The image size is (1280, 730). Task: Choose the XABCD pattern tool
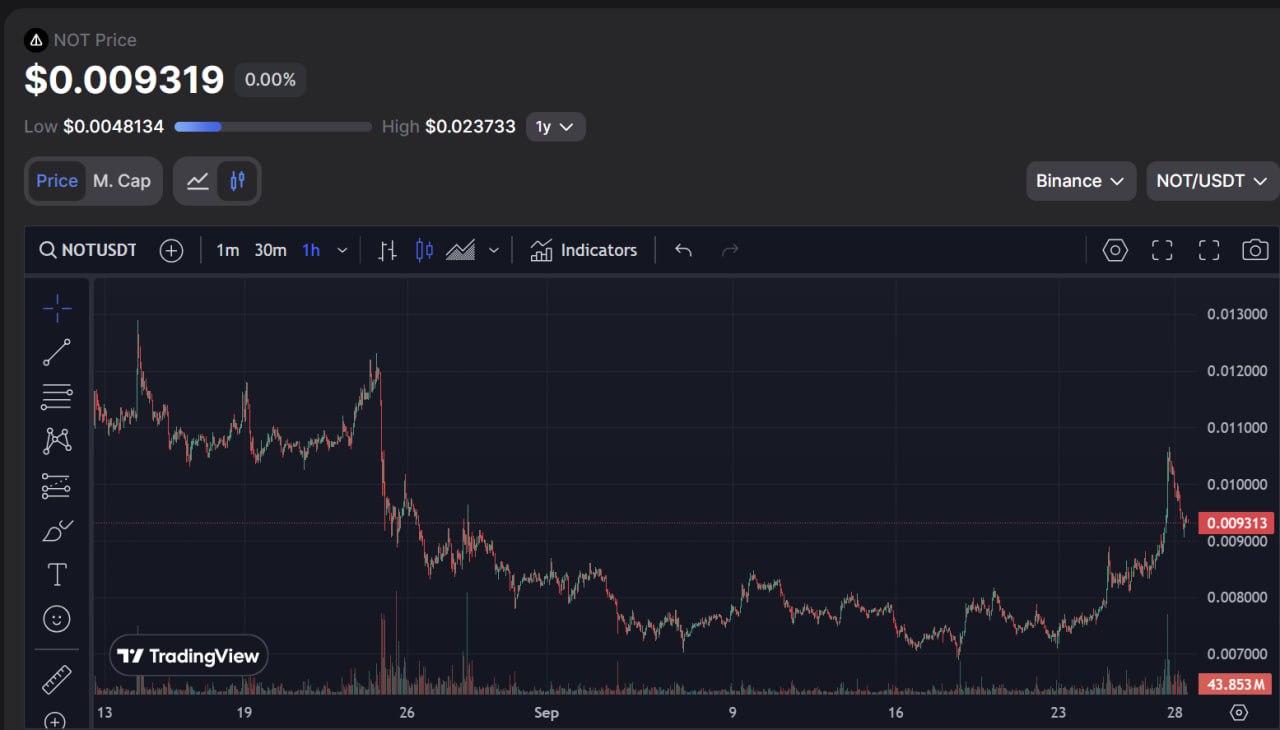click(57, 440)
